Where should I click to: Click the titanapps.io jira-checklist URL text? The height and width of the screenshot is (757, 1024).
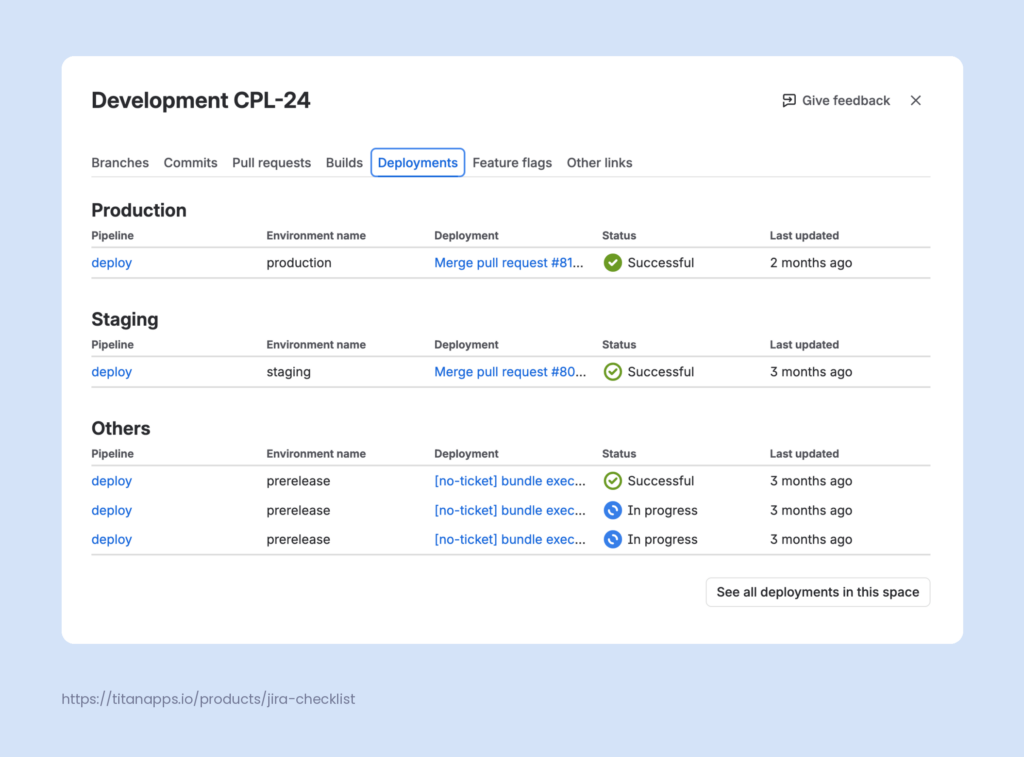point(208,699)
